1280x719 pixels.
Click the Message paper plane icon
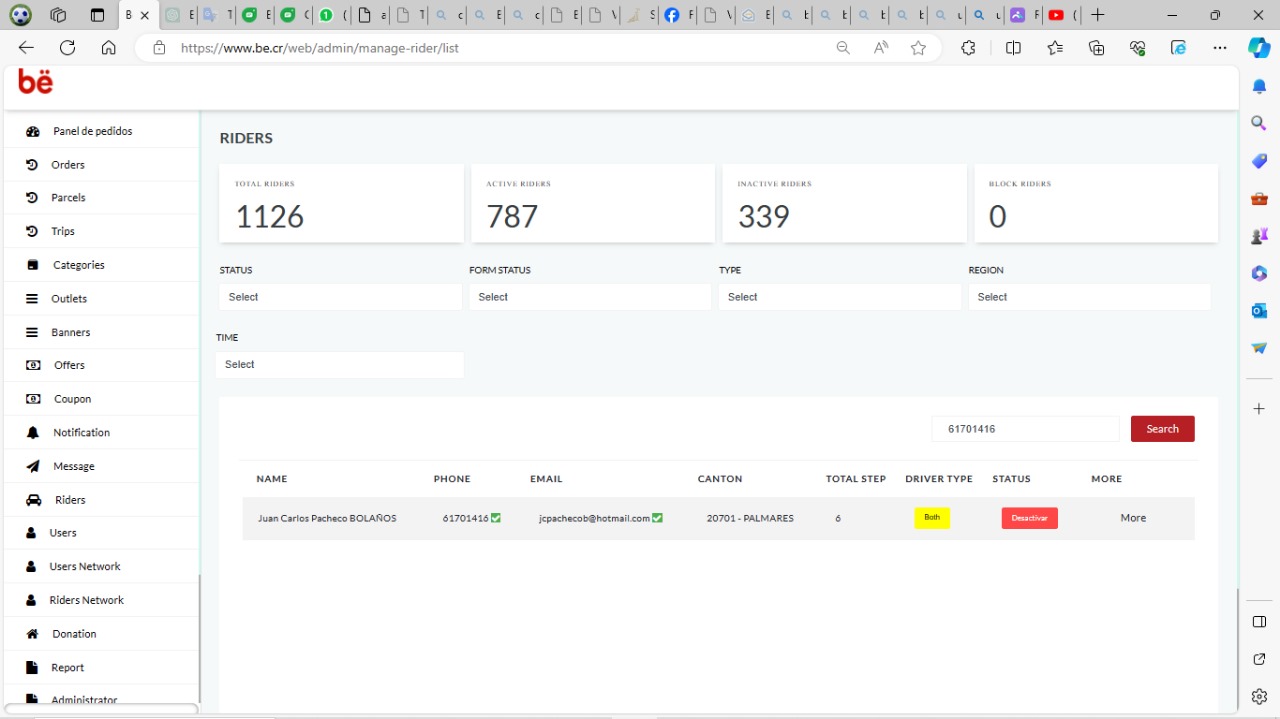(x=33, y=466)
